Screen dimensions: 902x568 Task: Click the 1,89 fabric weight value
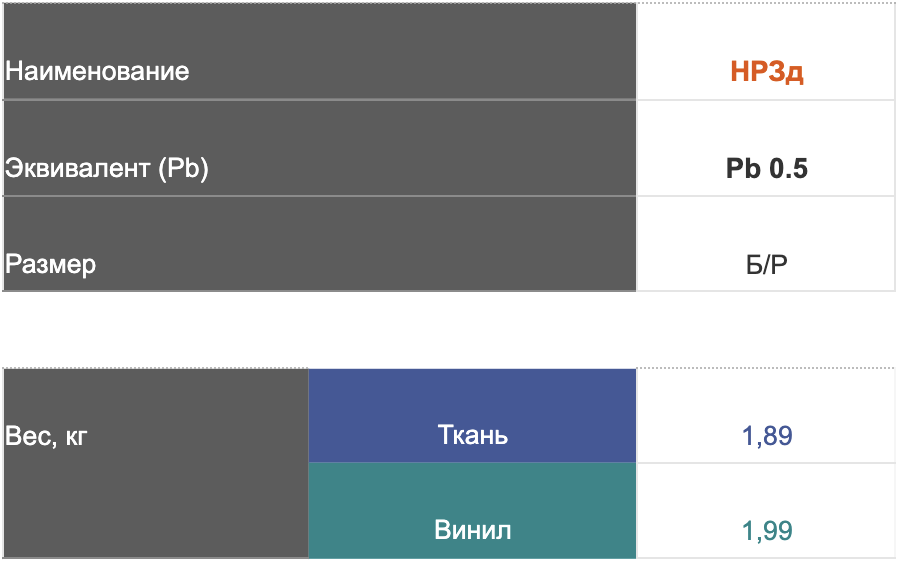pyautogui.click(x=767, y=436)
